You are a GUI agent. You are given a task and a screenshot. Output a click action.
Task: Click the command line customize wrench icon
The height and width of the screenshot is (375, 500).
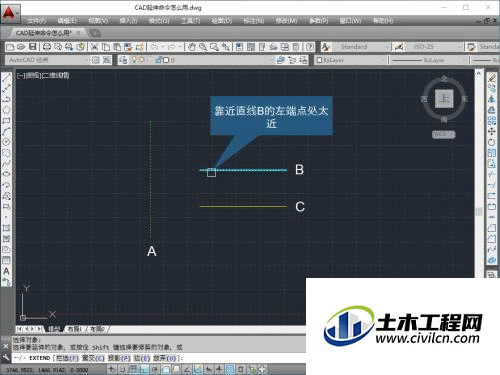(6, 358)
